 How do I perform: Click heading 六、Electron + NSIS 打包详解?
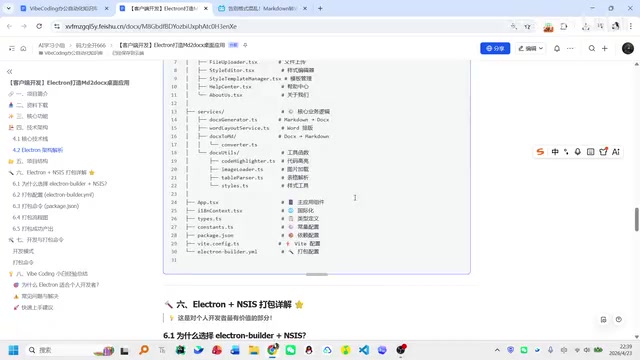[x=234, y=304]
